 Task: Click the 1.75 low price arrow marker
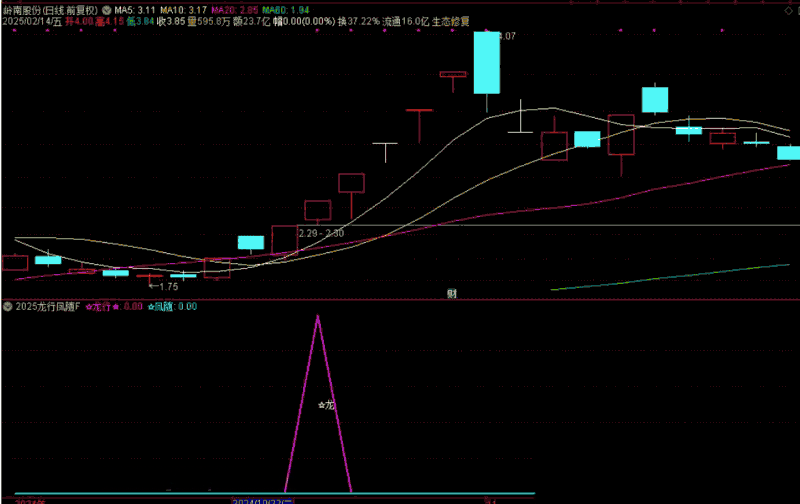click(x=163, y=286)
